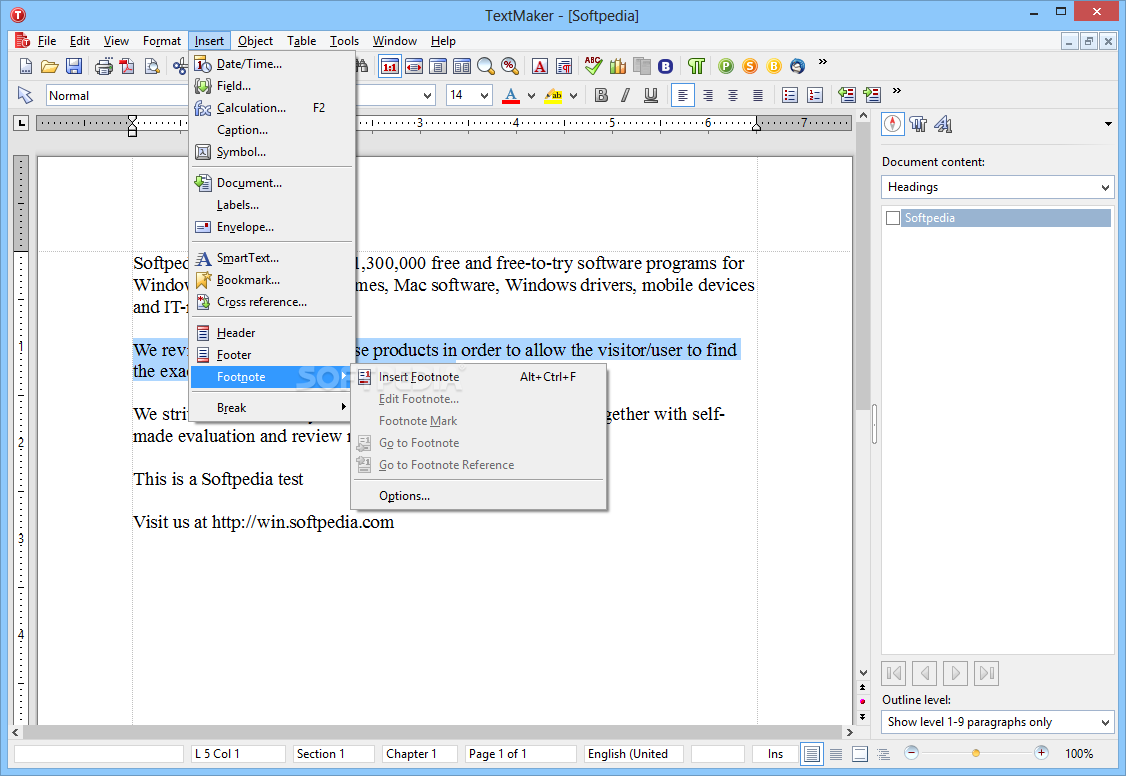Increase indent using the green arrow icon
This screenshot has height=776, width=1126.
click(872, 95)
